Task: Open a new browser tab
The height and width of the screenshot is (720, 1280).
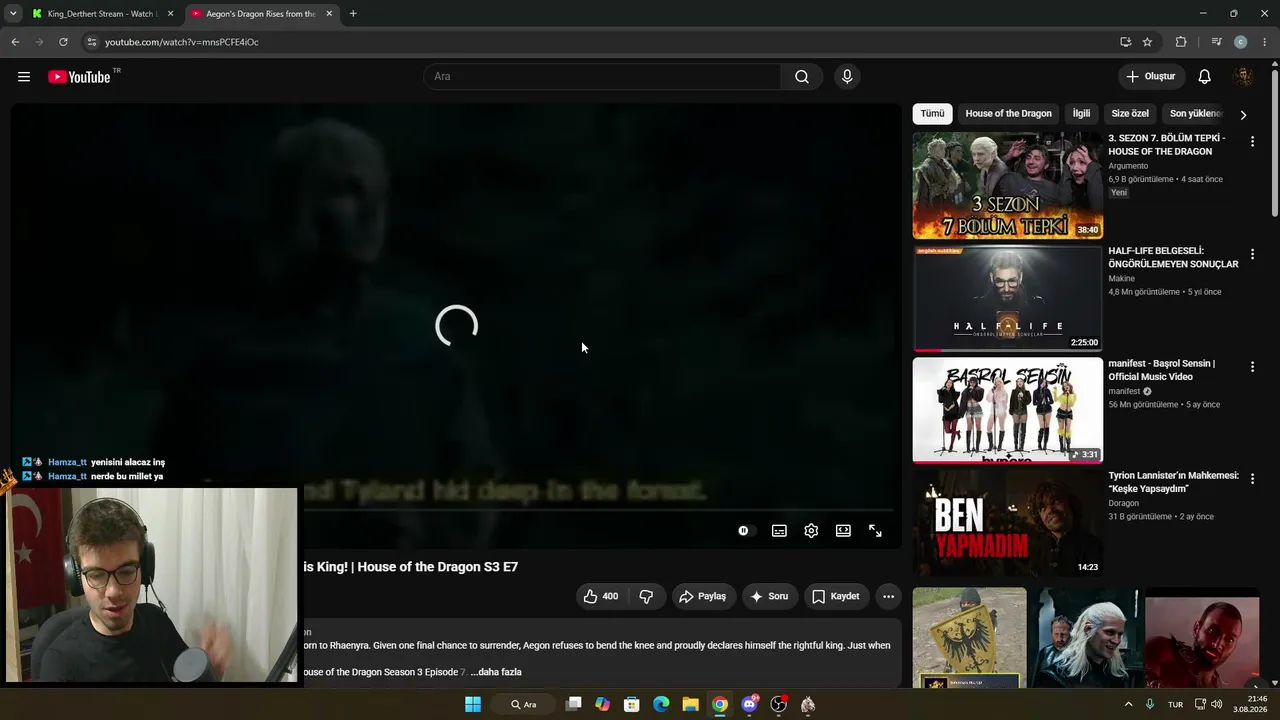Action: [353, 14]
